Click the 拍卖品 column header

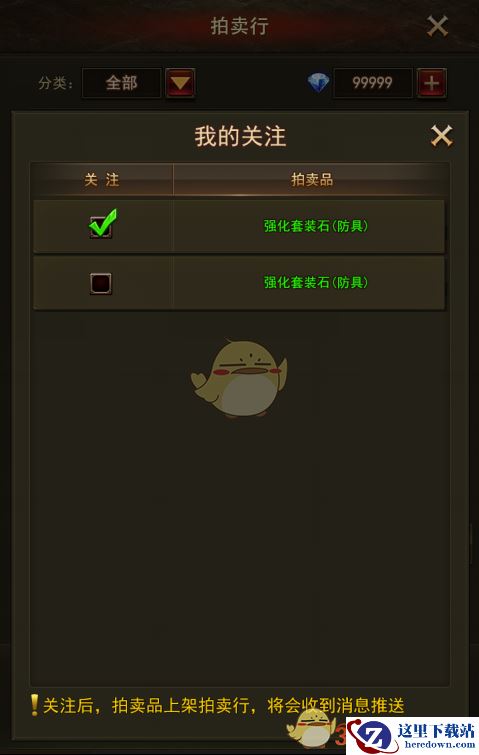point(311,180)
